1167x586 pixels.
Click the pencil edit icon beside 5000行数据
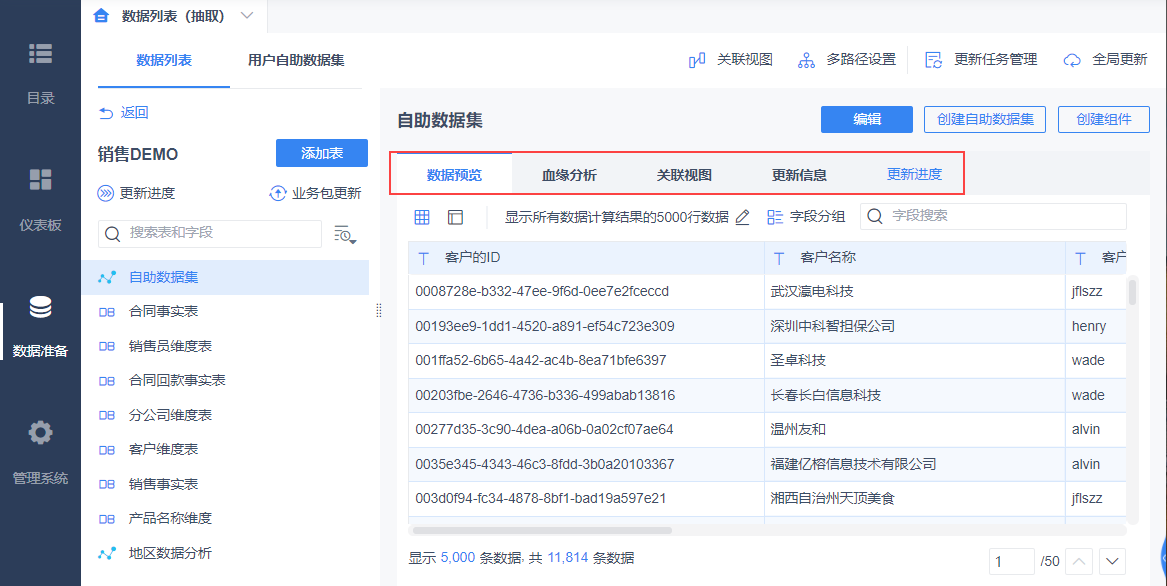pos(742,217)
